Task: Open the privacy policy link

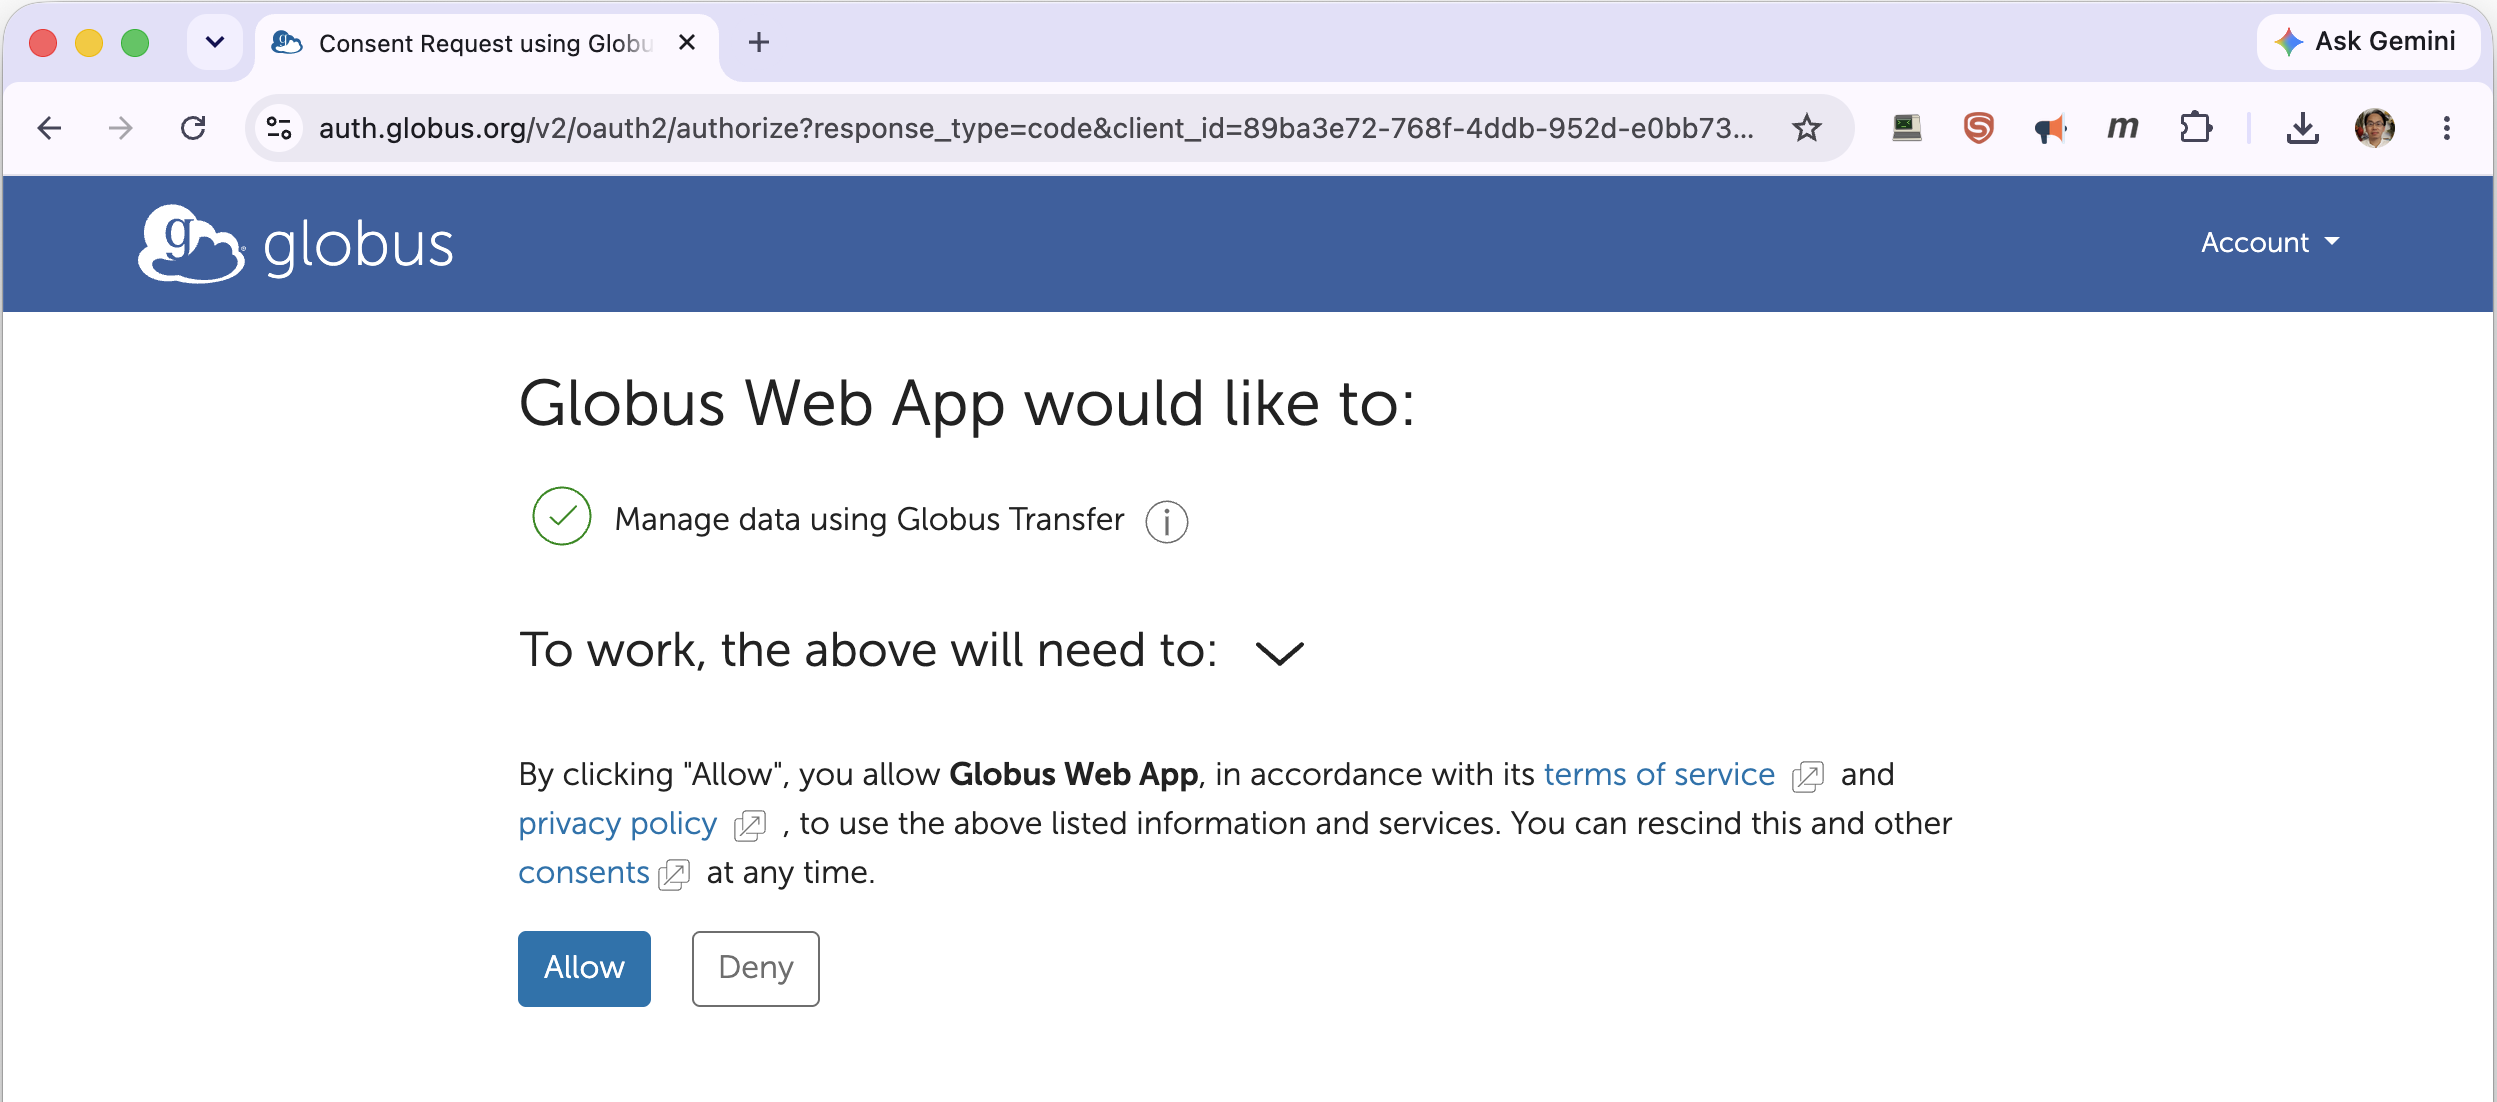Action: [617, 823]
